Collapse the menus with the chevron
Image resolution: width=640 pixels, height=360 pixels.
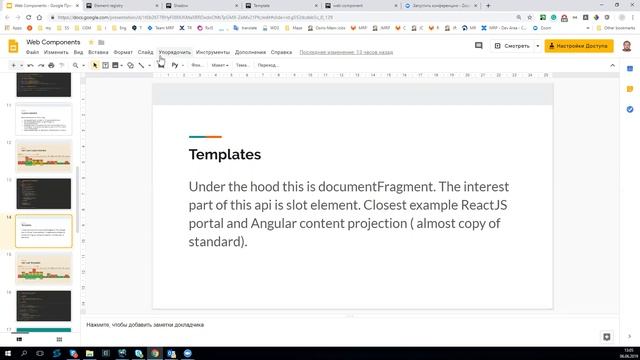point(612,65)
